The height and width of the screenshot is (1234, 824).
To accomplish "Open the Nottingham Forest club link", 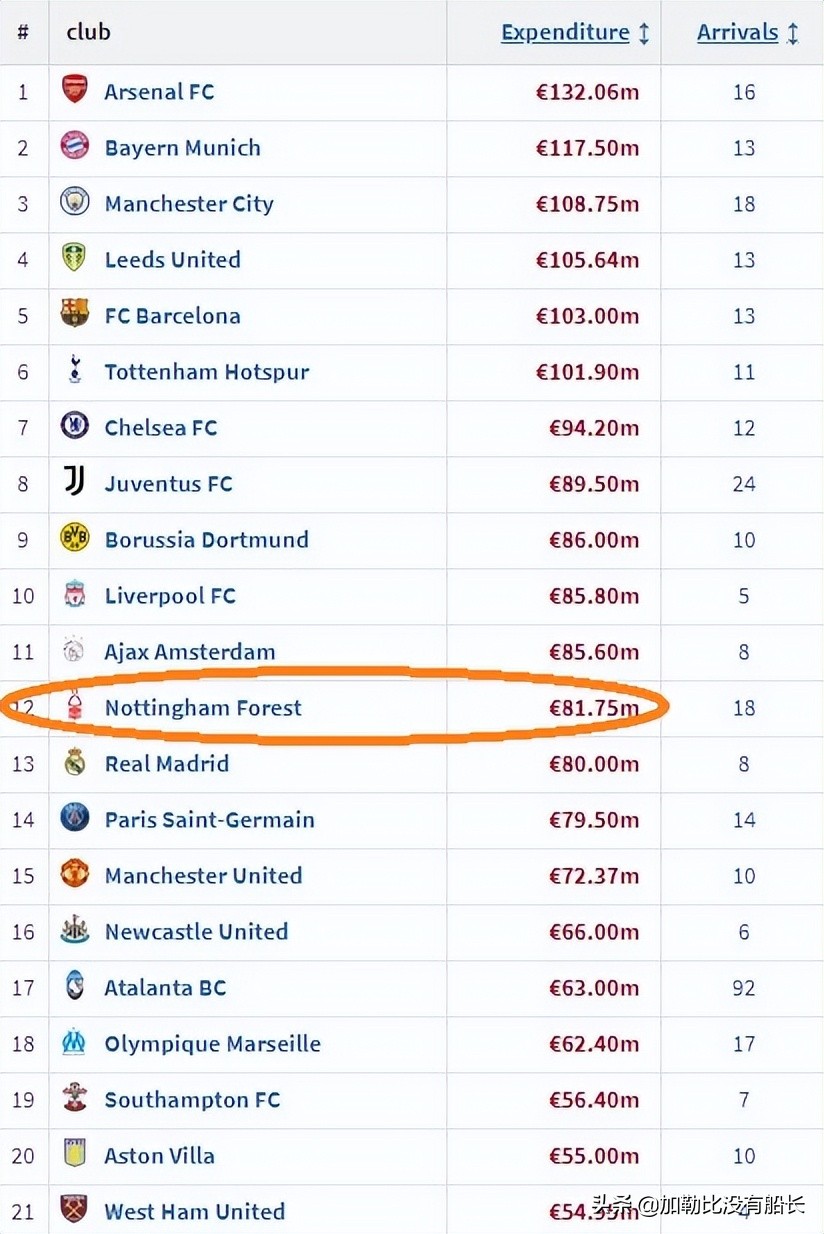I will [x=203, y=708].
